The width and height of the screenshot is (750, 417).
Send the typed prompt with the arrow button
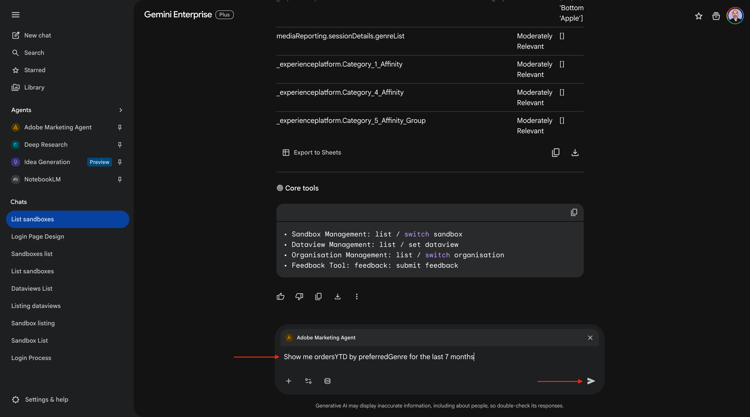click(591, 381)
